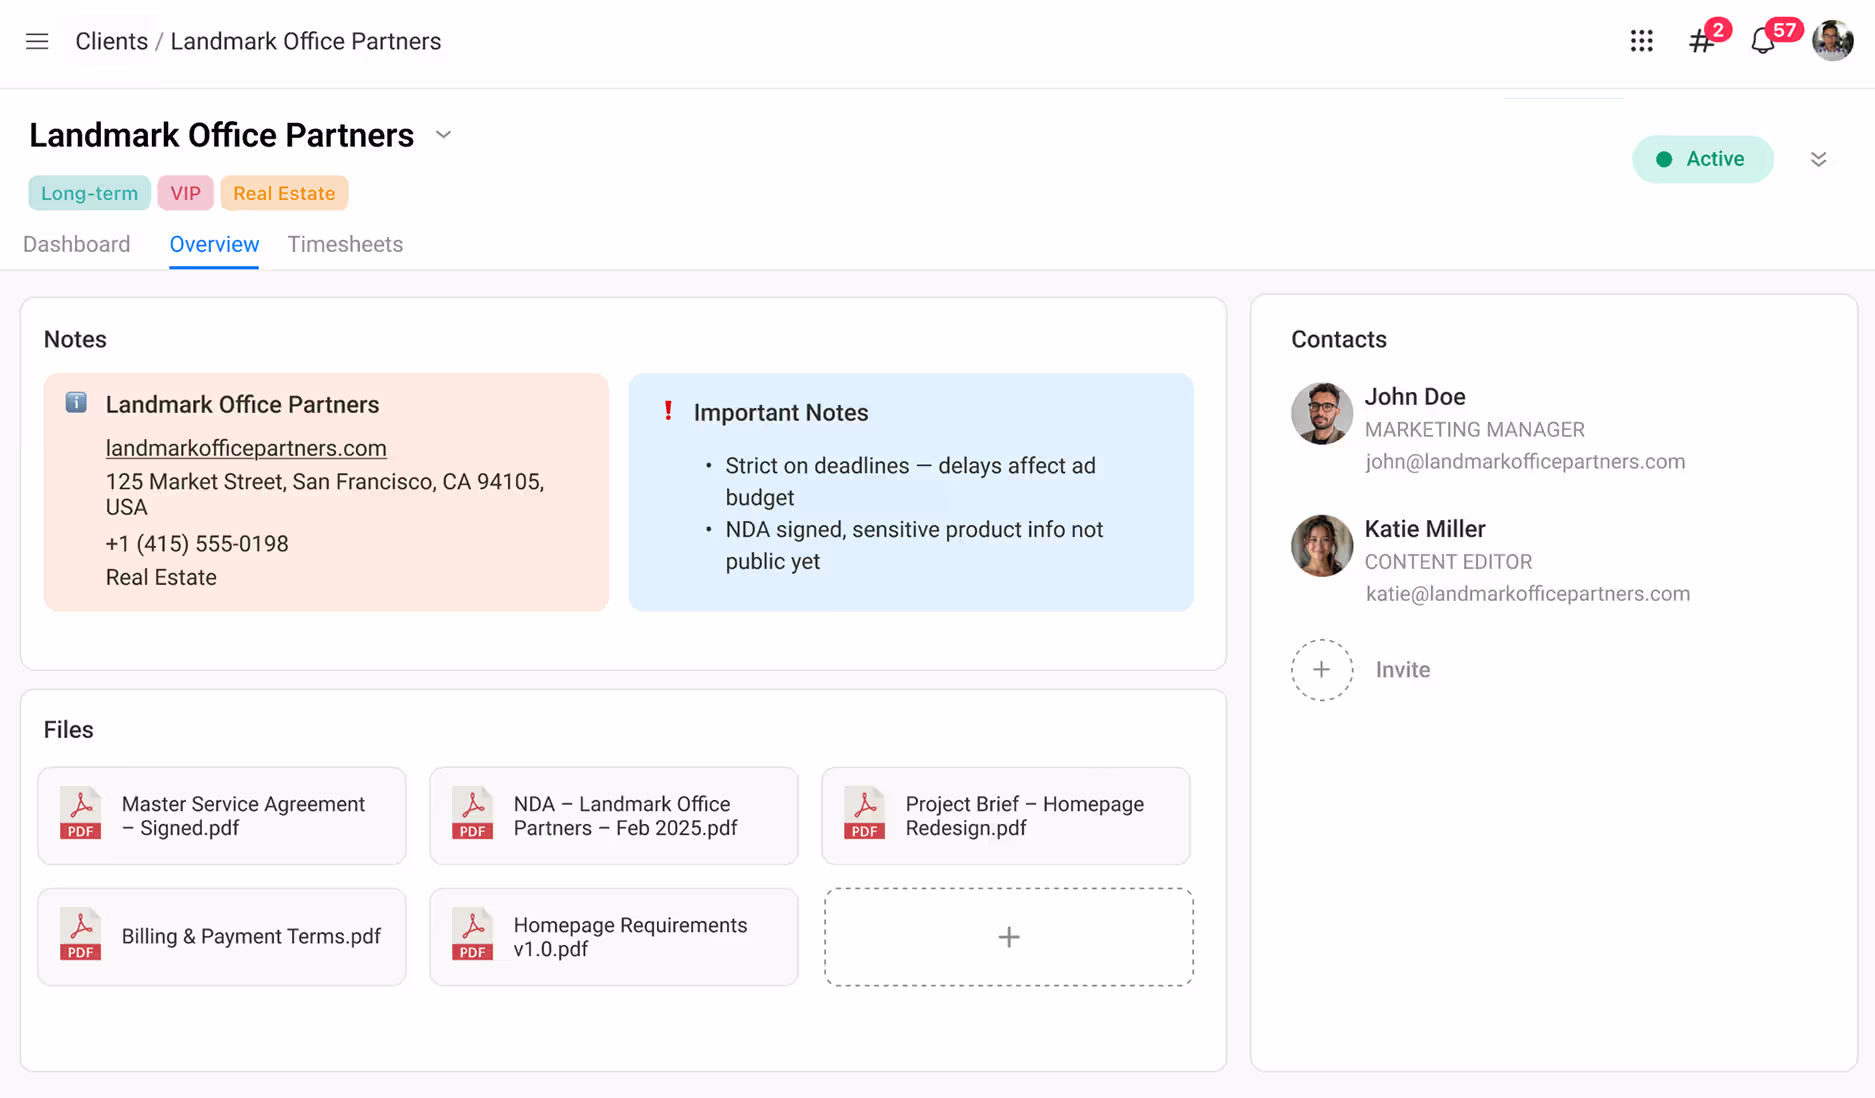Open the apps grid launcher

point(1641,41)
